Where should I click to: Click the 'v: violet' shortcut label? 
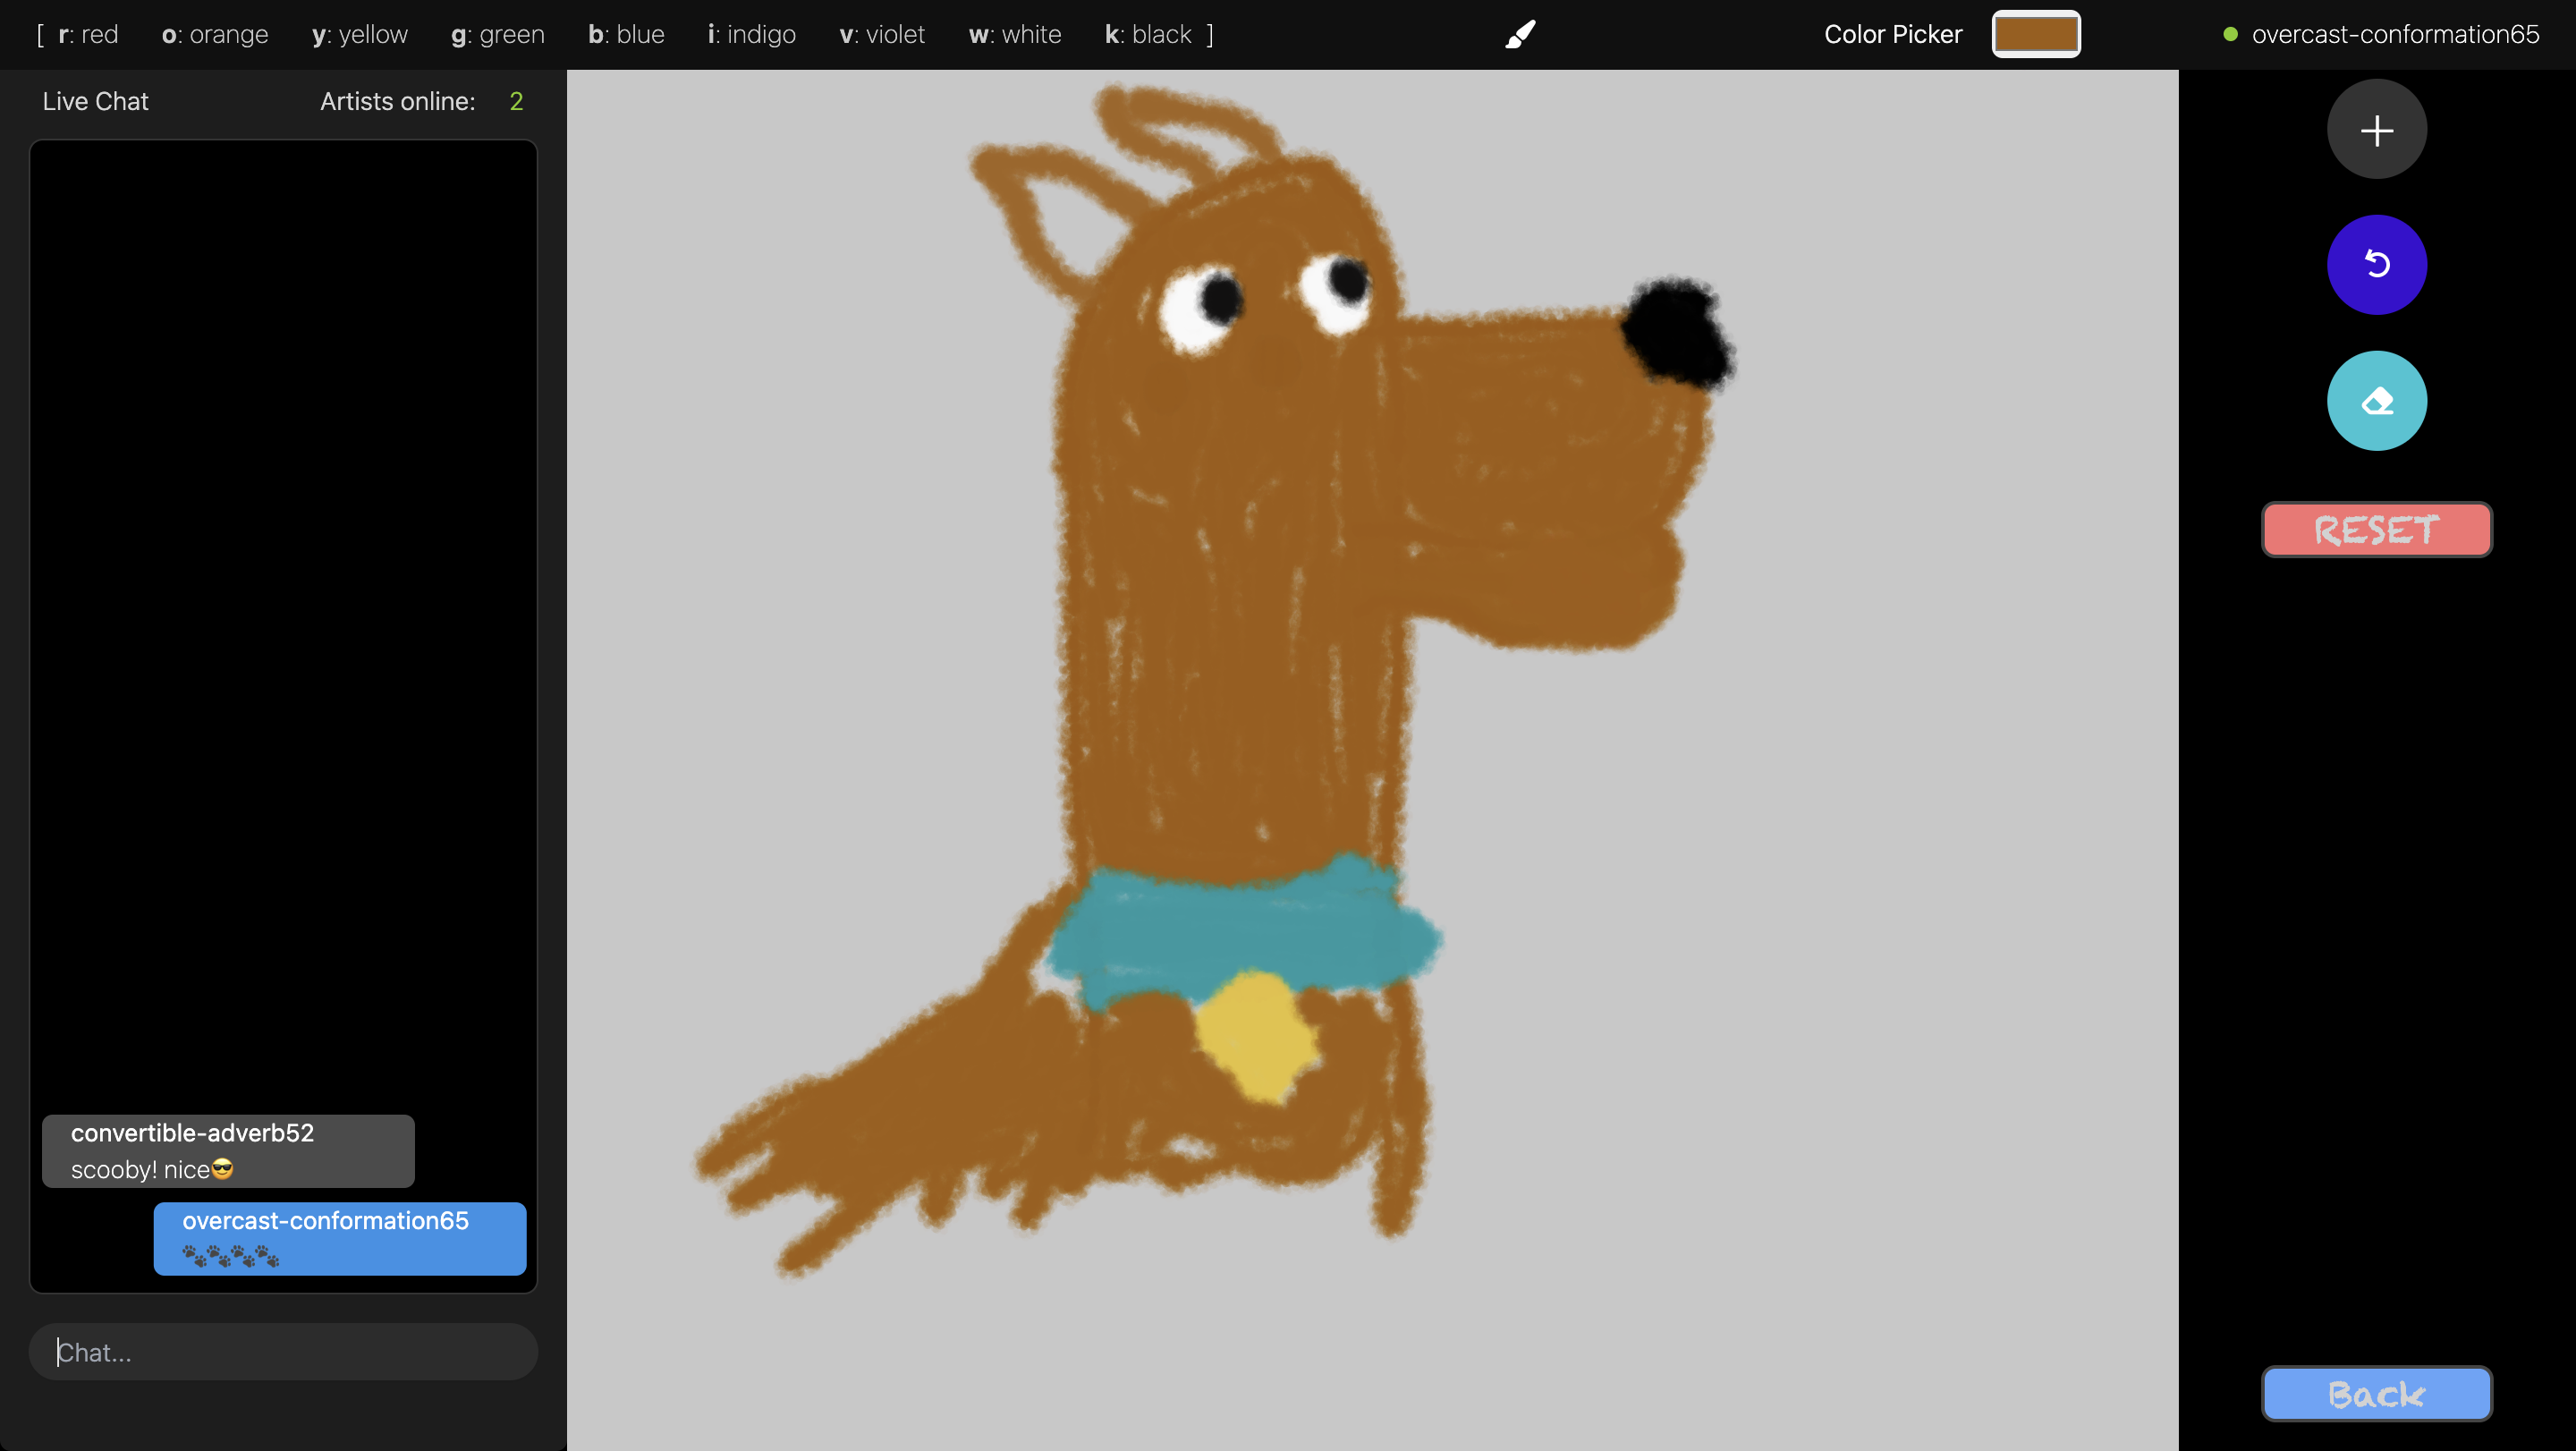coord(882,35)
